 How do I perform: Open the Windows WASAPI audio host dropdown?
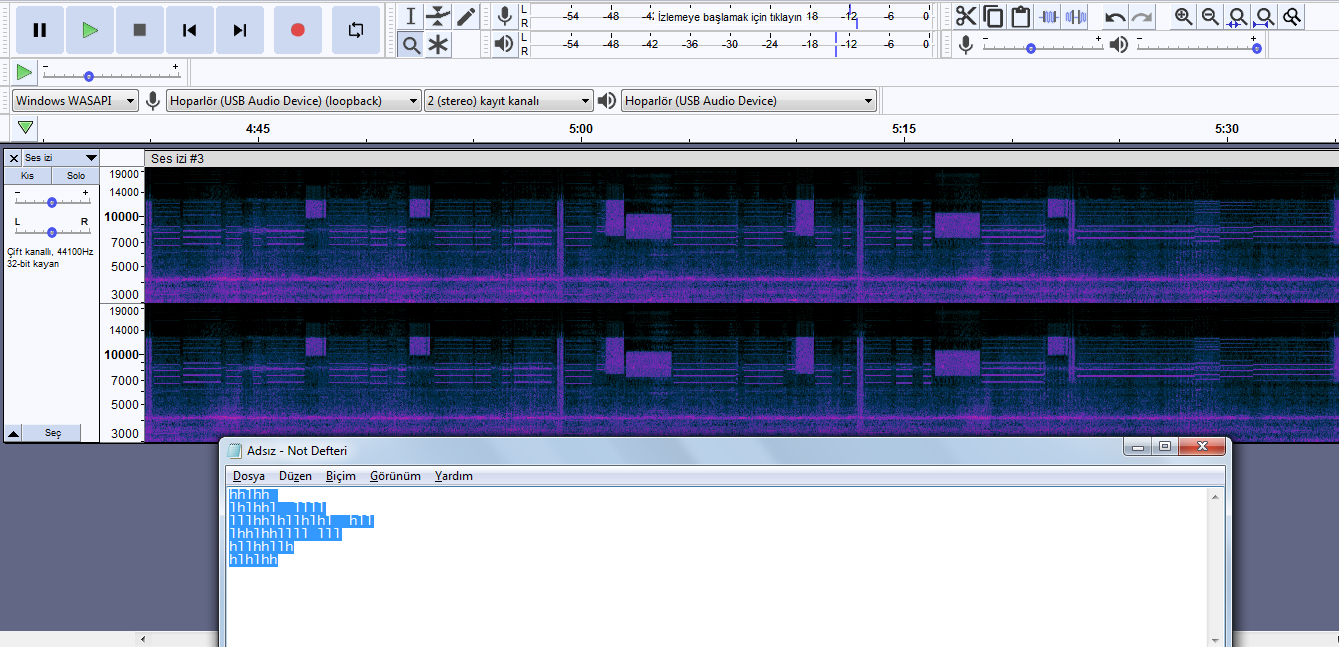point(75,100)
